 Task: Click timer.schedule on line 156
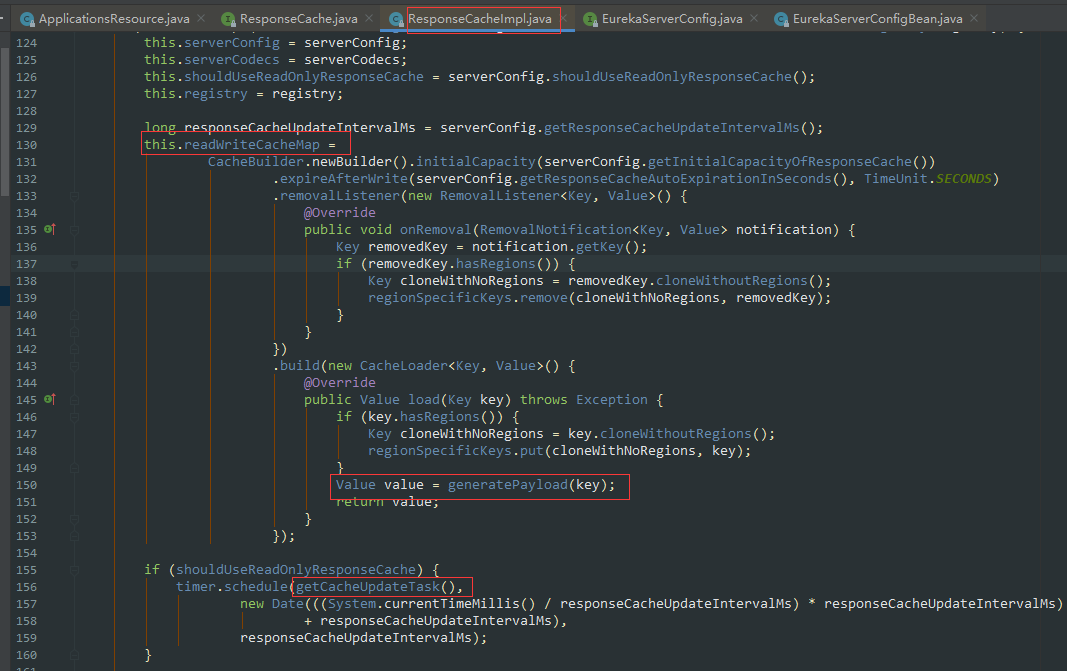(x=232, y=587)
